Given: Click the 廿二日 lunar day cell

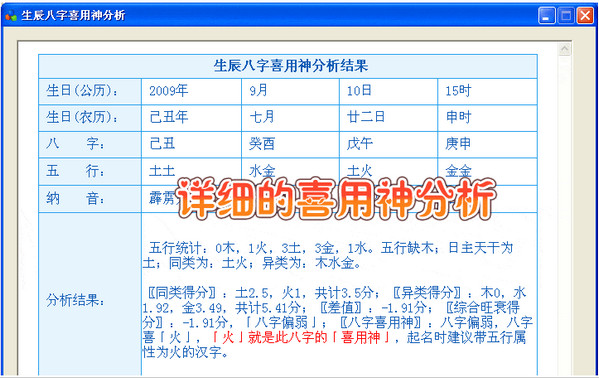Looking at the screenshot, I should point(388,117).
